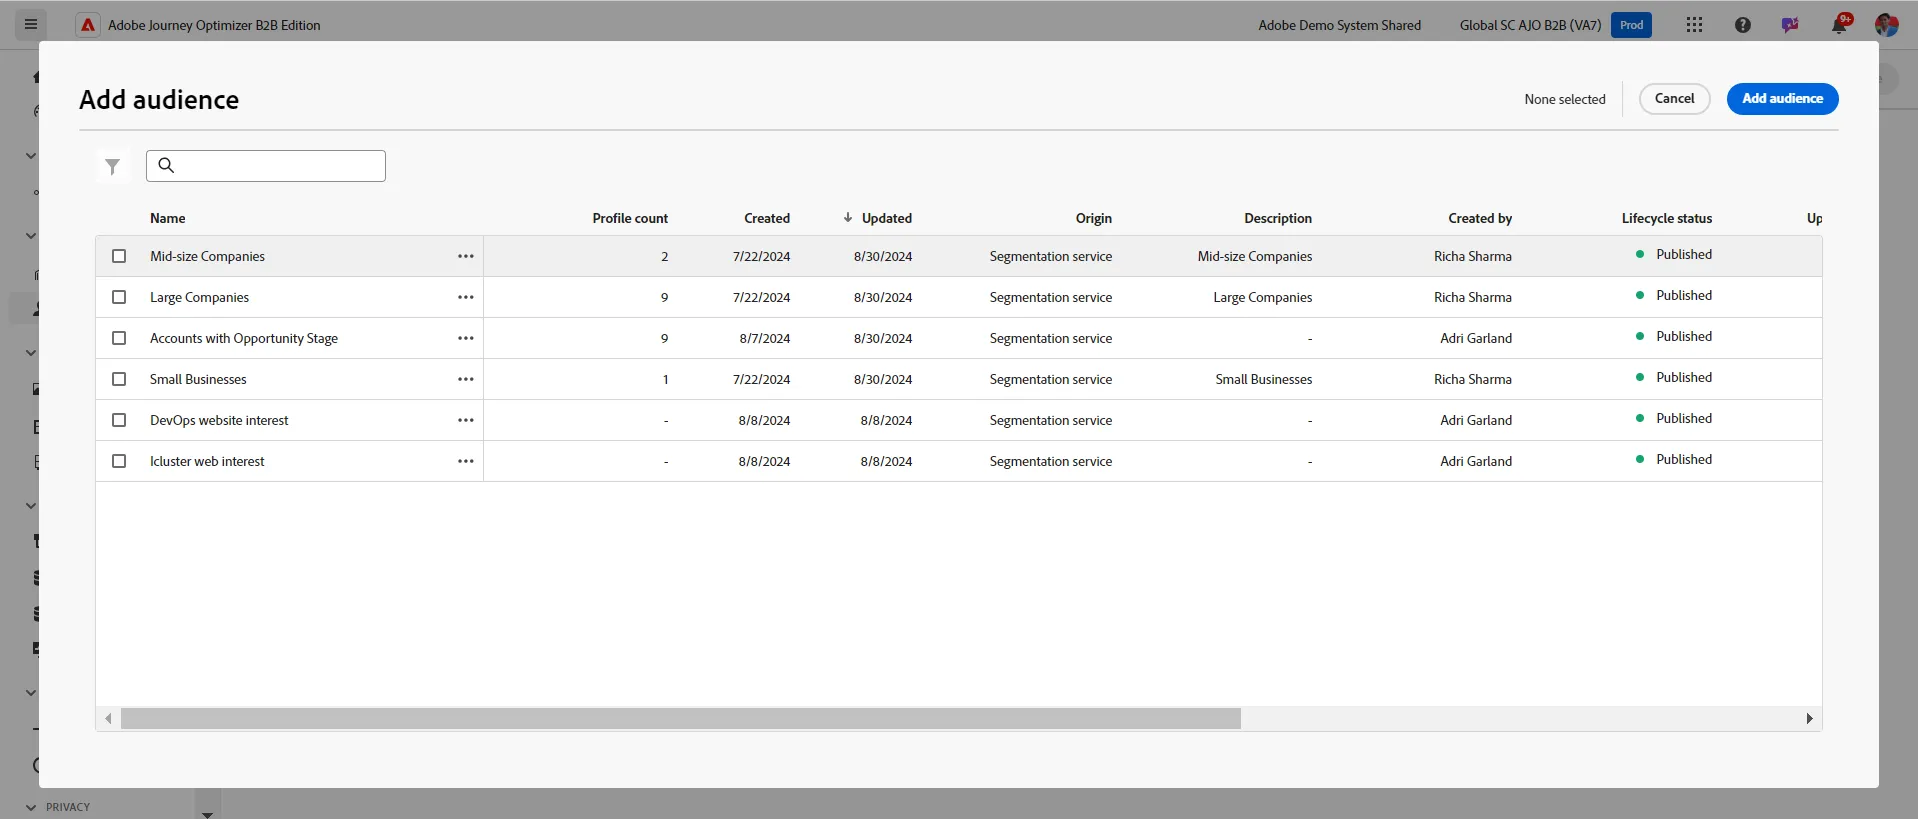The width and height of the screenshot is (1918, 819).
Task: Open more actions for Accounts with Opportunity Stage
Action: (x=466, y=338)
